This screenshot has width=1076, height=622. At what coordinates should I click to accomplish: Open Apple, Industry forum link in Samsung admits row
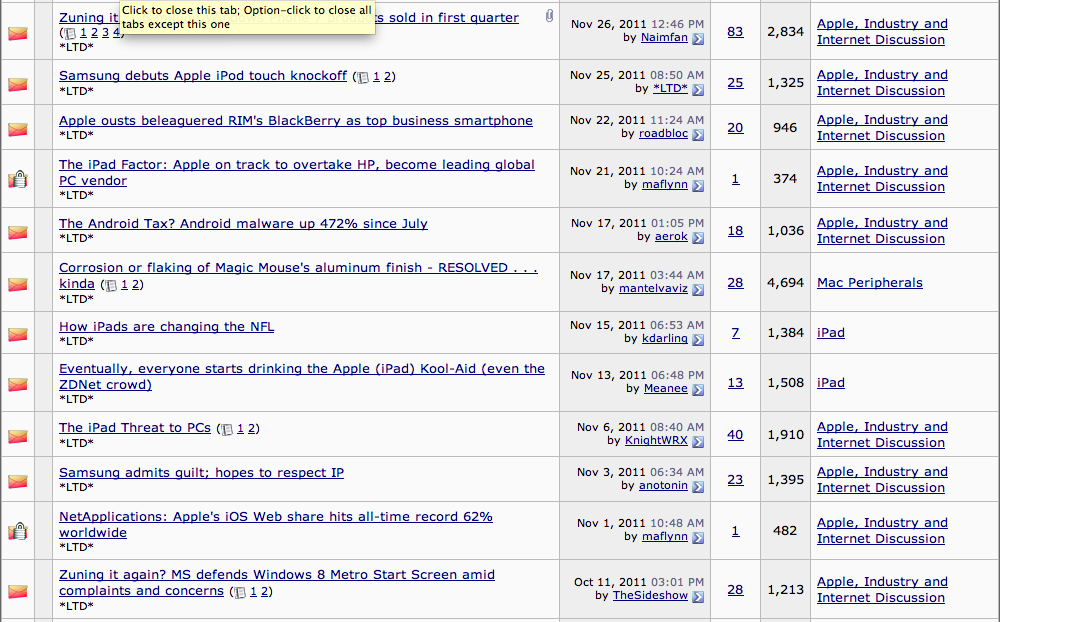[882, 480]
